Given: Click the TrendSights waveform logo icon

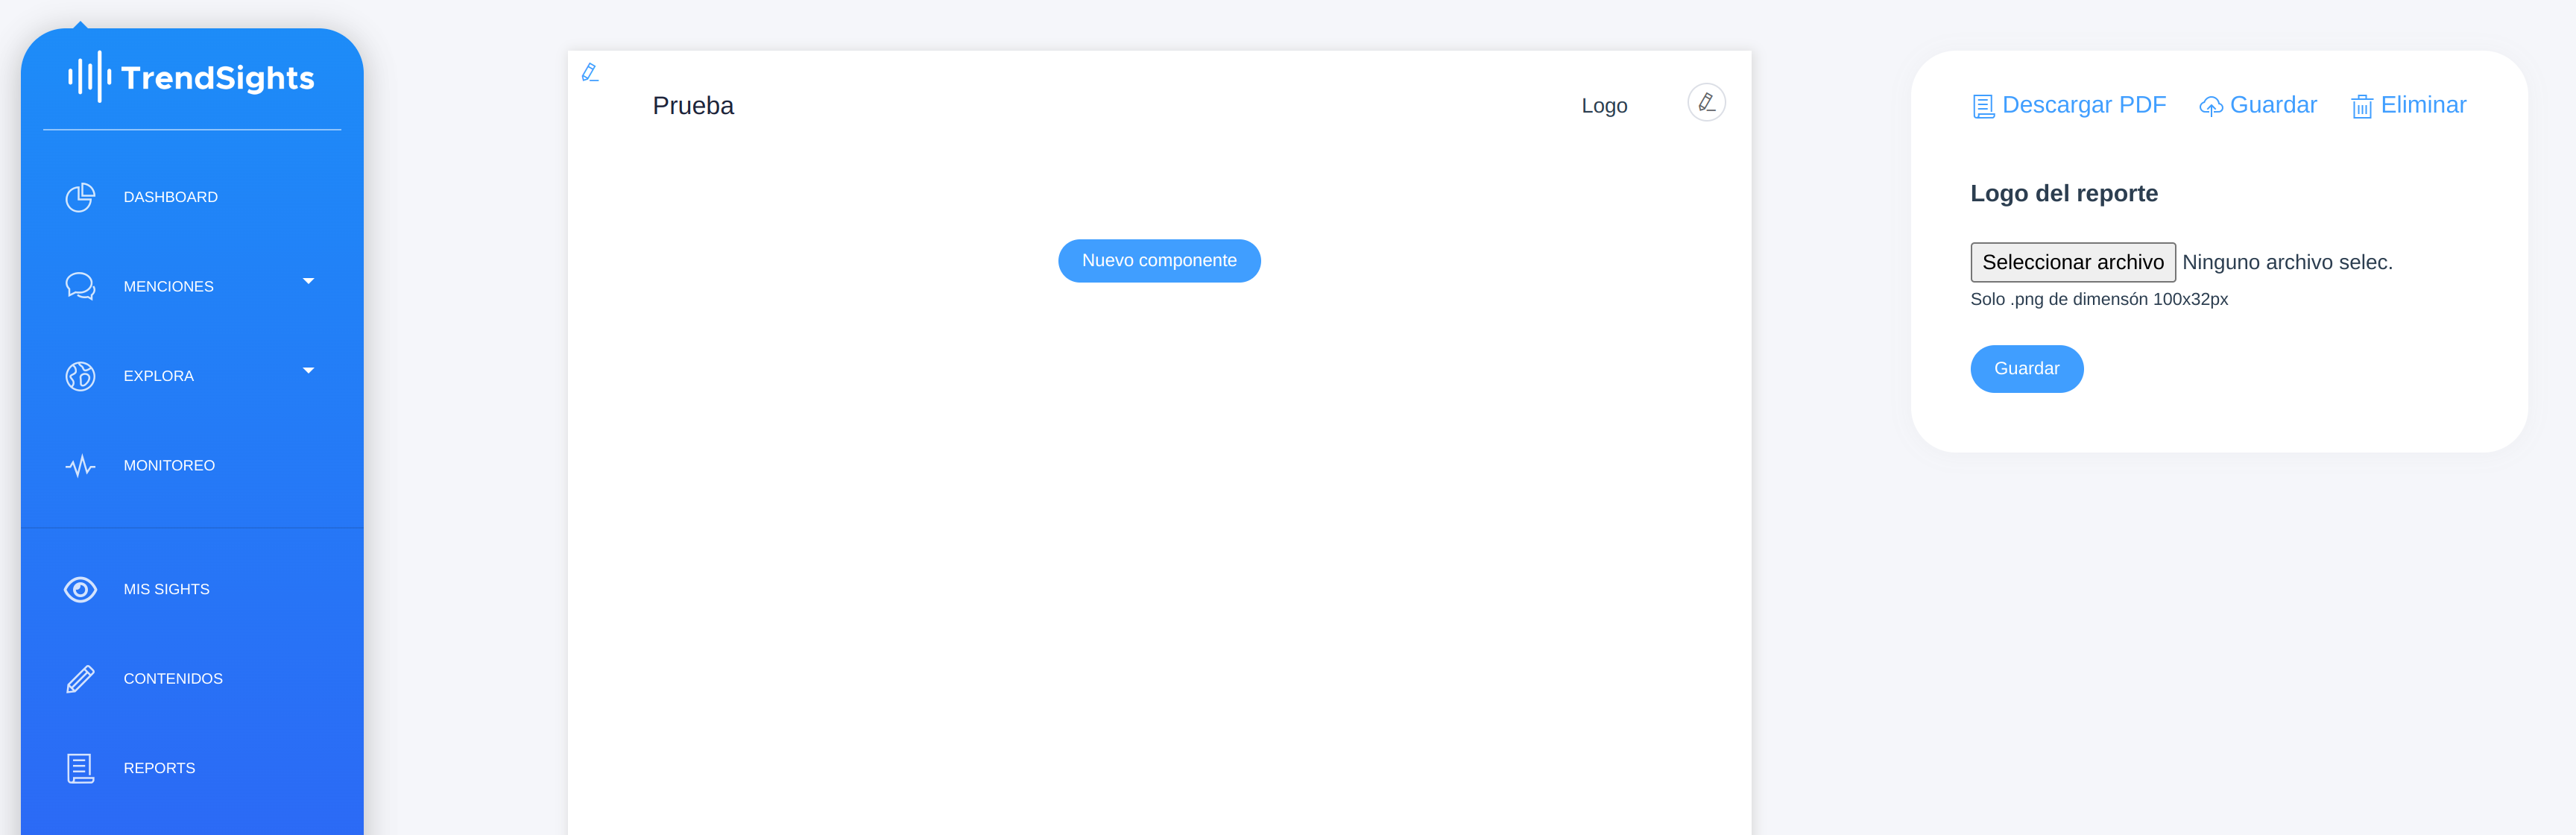Looking at the screenshot, I should click(89, 77).
